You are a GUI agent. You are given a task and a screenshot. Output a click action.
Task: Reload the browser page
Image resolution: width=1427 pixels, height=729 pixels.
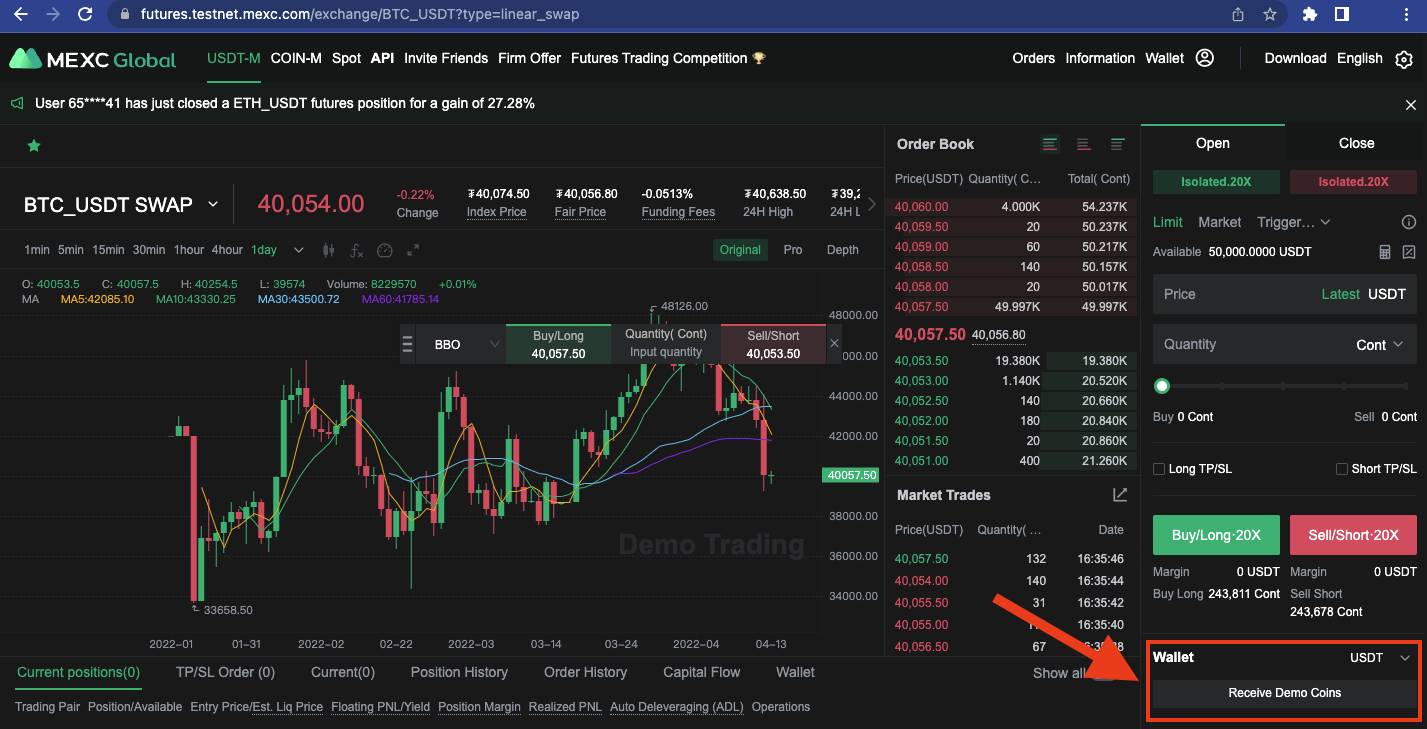[x=85, y=14]
